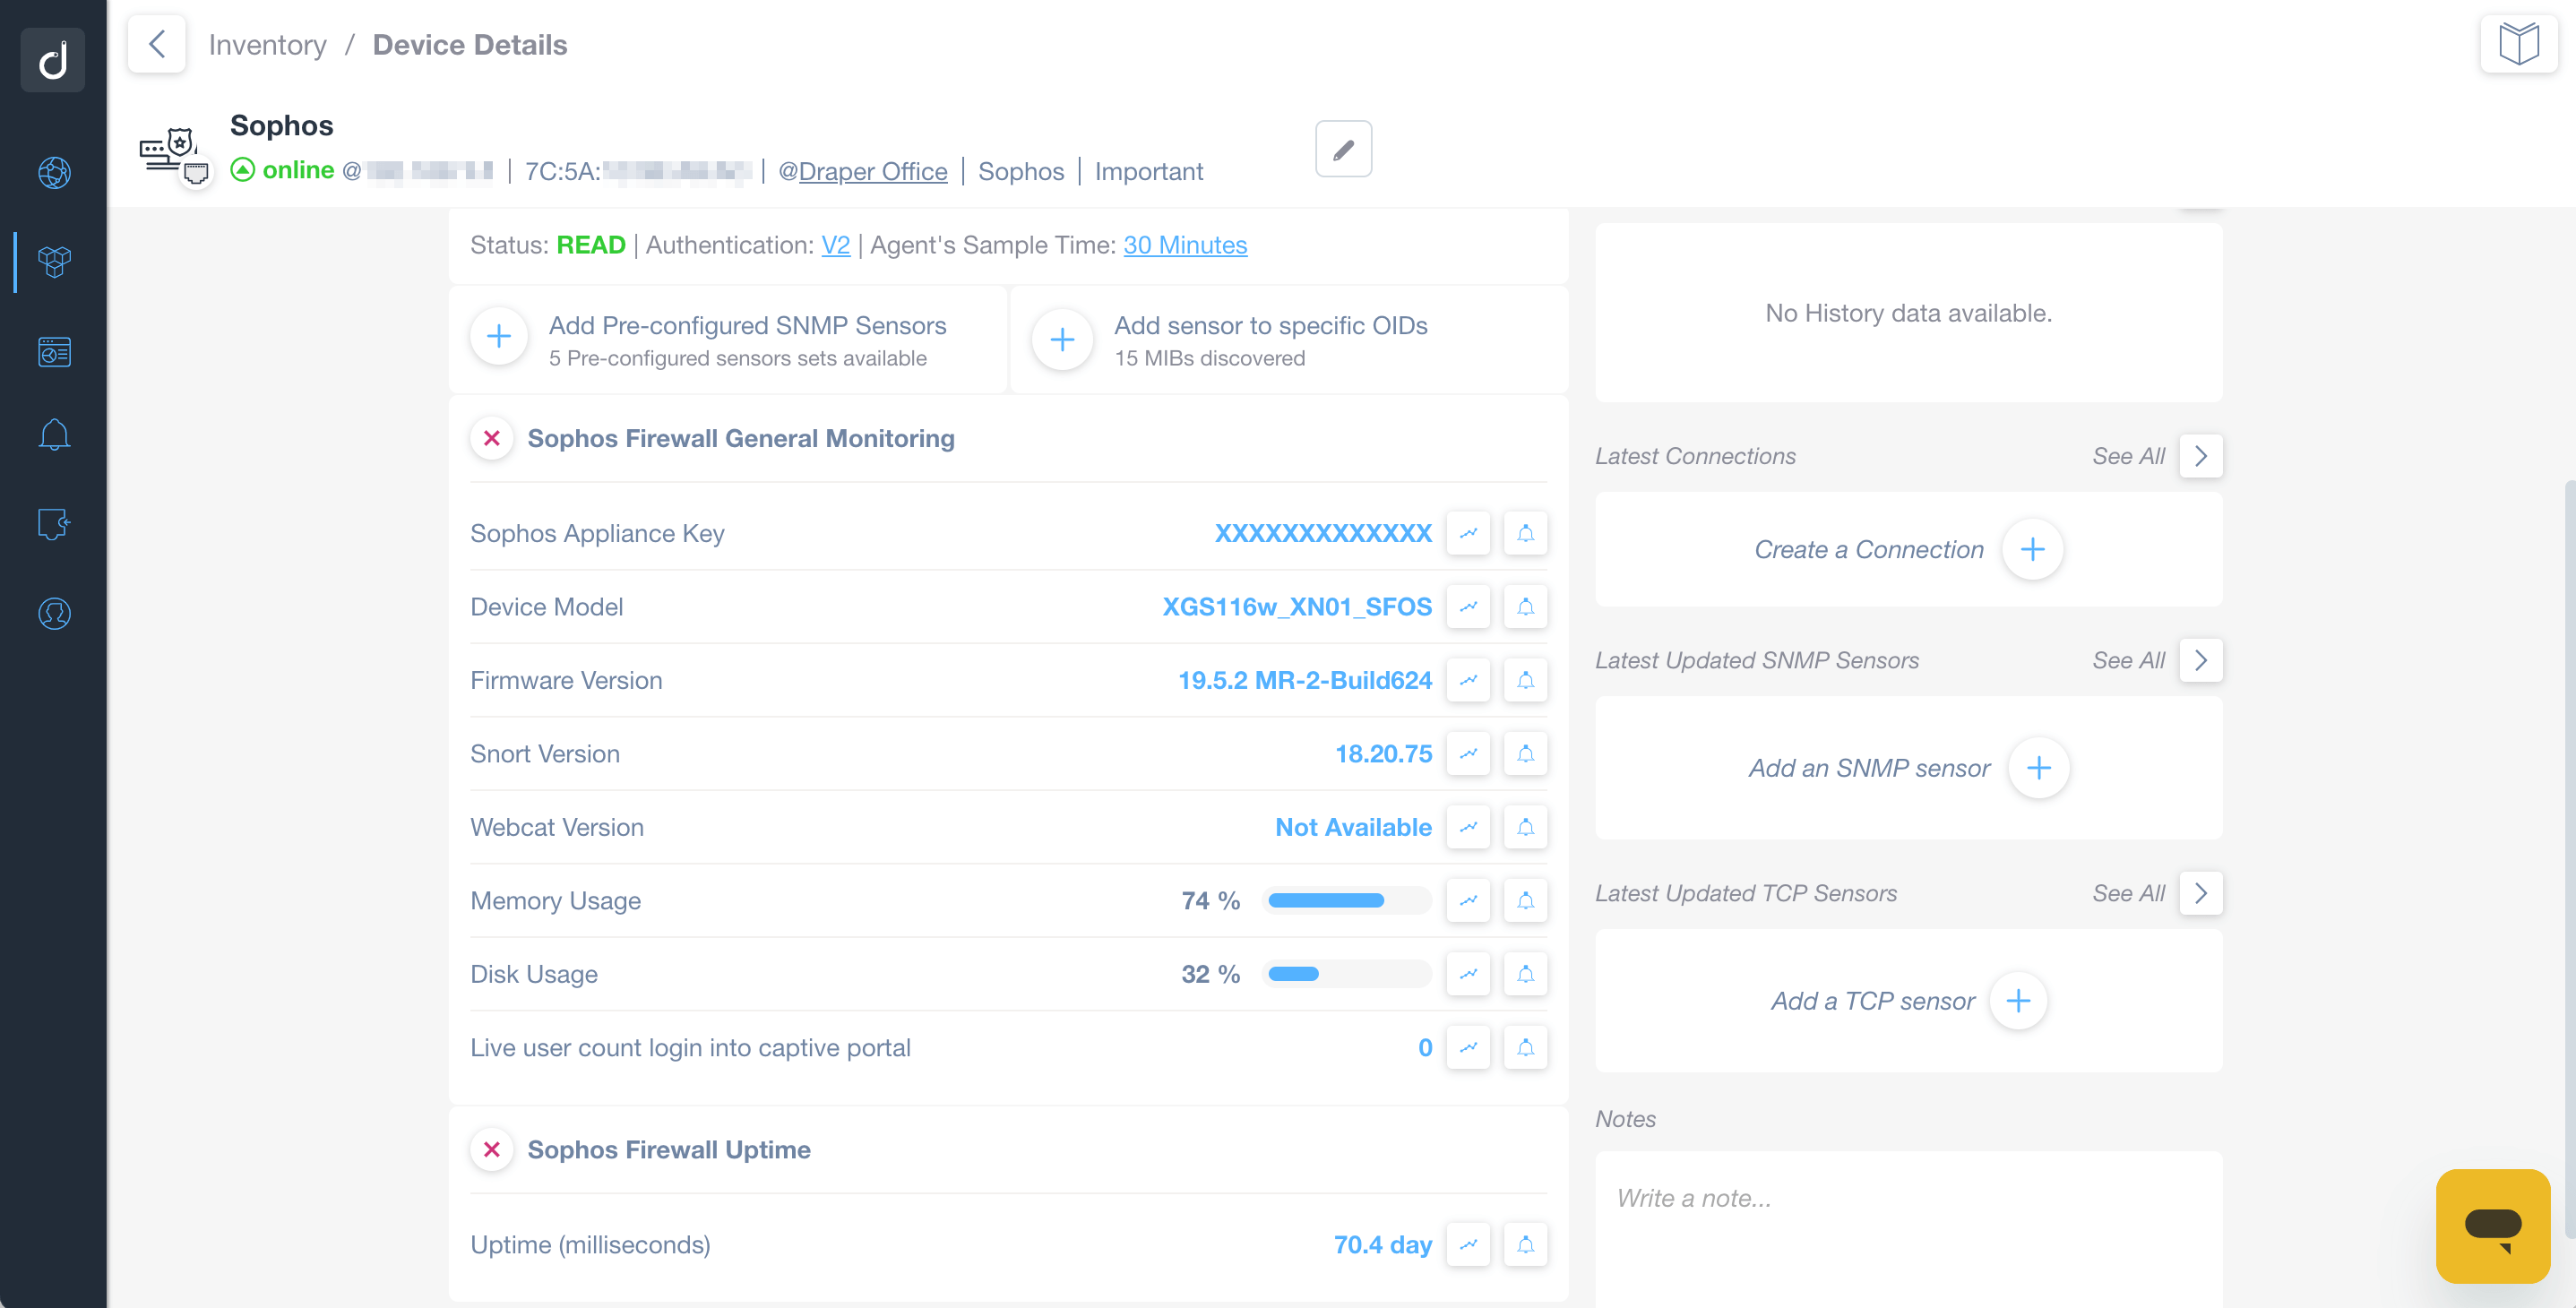Click the Memory Usage 74% progress bar
The height and width of the screenshot is (1308, 2576).
click(x=1346, y=901)
